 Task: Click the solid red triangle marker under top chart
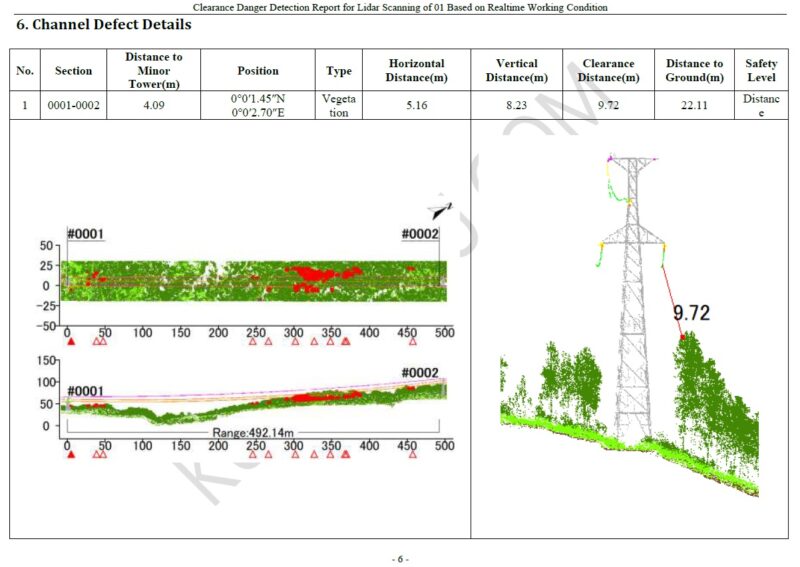point(70,342)
